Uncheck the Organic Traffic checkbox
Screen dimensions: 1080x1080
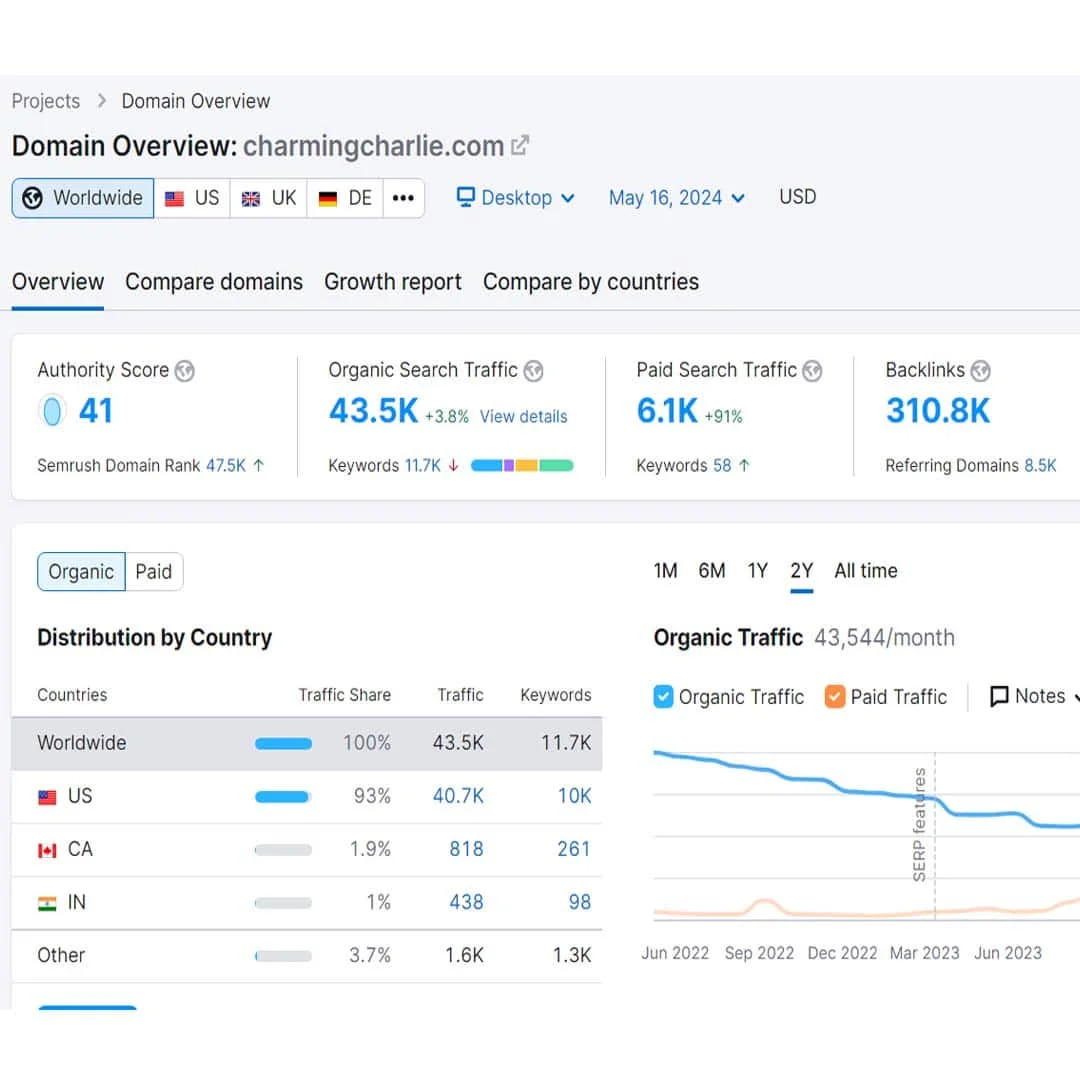[x=663, y=696]
